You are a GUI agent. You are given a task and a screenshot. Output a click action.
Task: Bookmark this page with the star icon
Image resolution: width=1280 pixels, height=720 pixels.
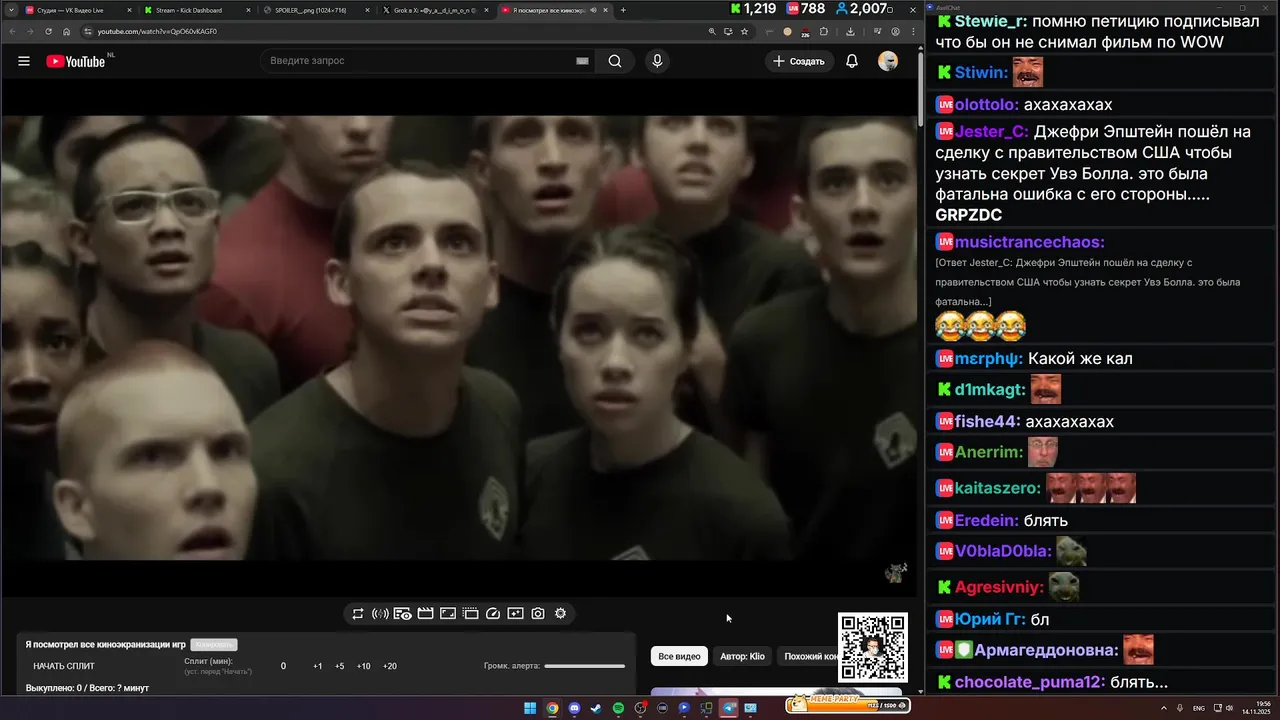[x=744, y=31]
